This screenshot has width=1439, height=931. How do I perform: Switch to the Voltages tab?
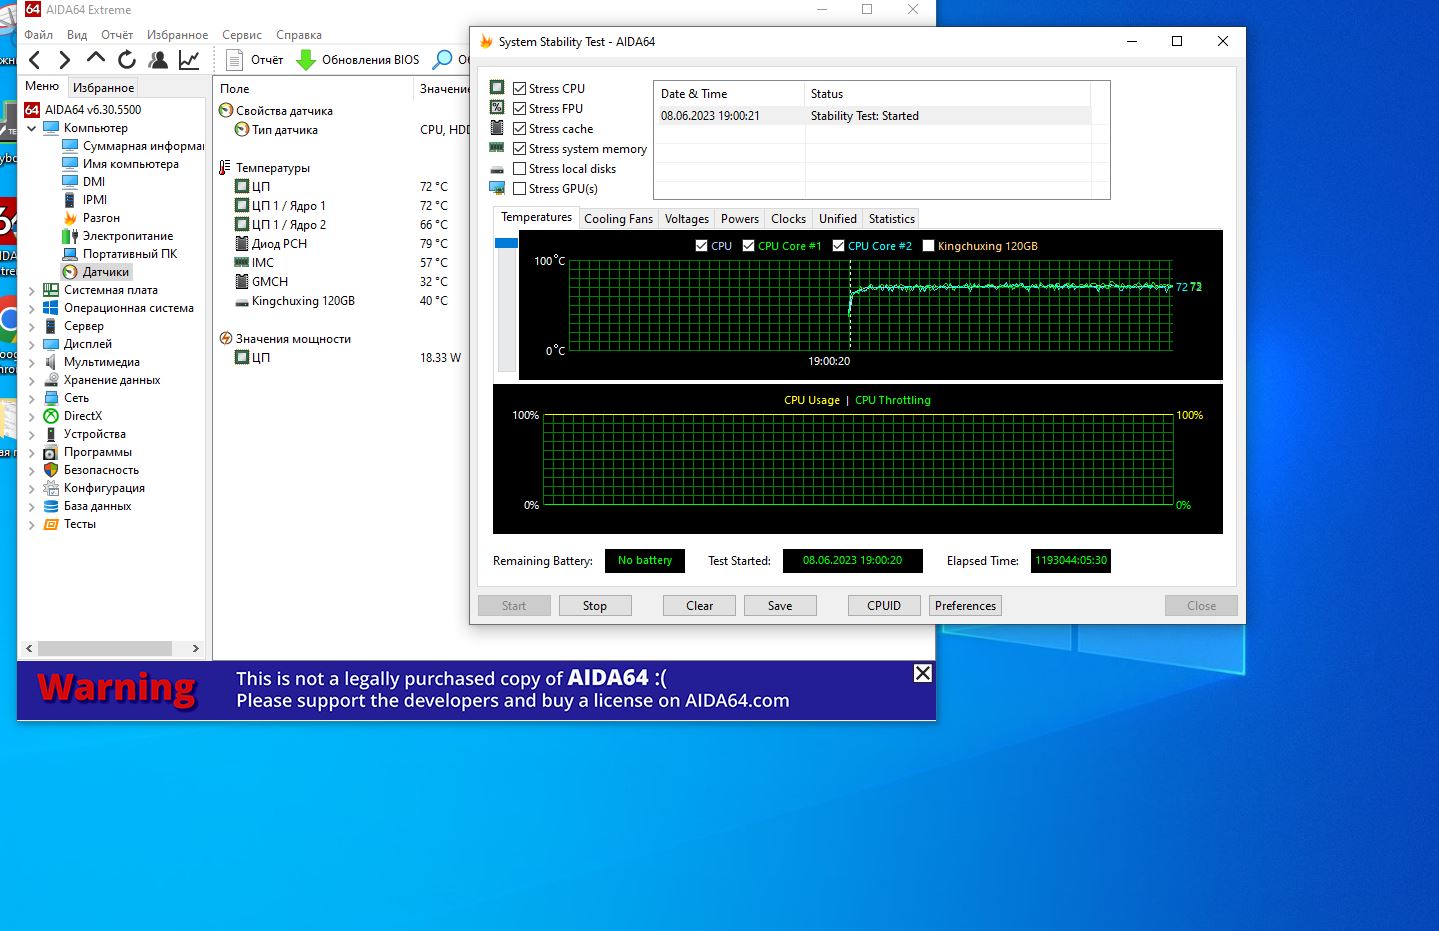(x=687, y=219)
